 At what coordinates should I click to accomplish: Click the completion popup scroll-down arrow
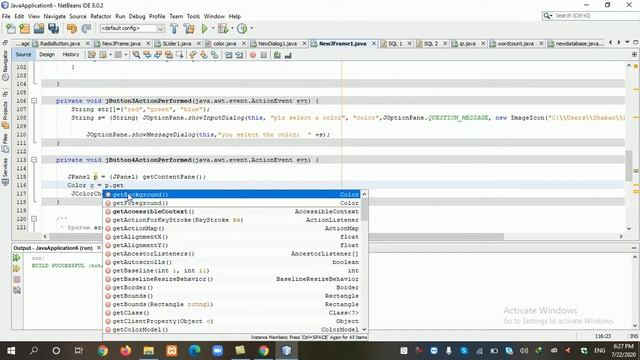coord(364,329)
